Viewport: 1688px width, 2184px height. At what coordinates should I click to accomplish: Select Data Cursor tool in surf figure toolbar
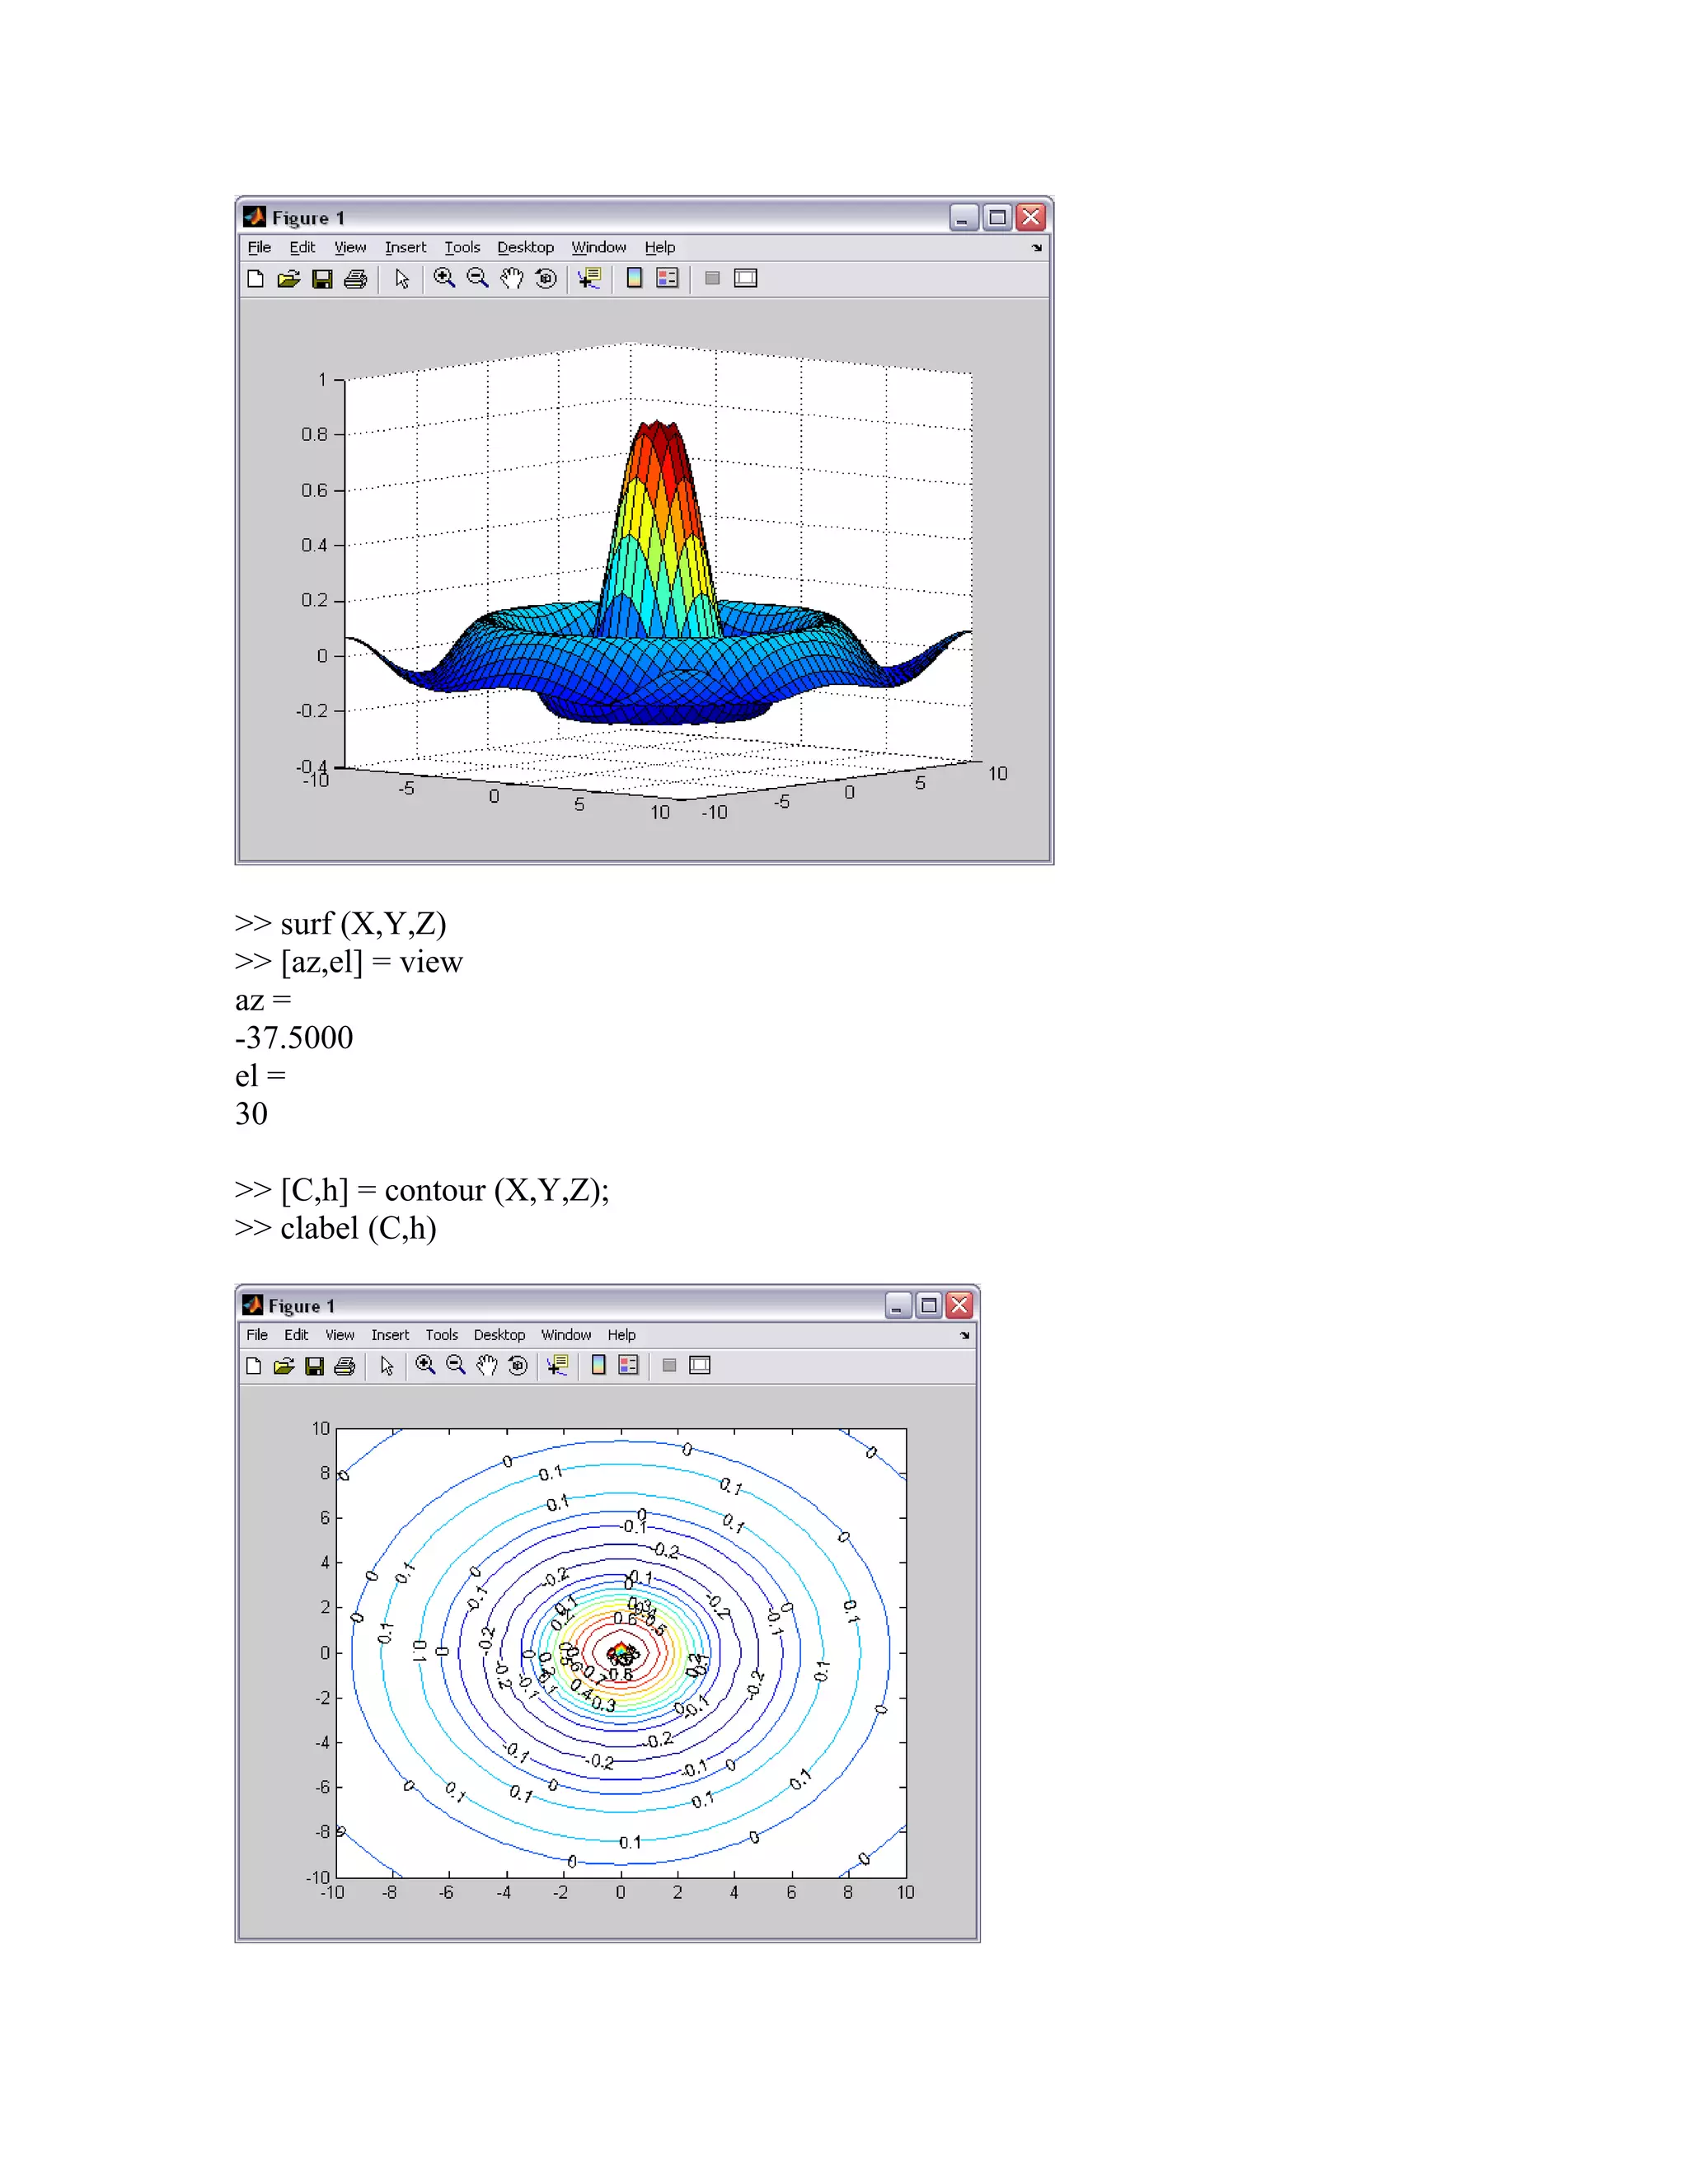590,279
